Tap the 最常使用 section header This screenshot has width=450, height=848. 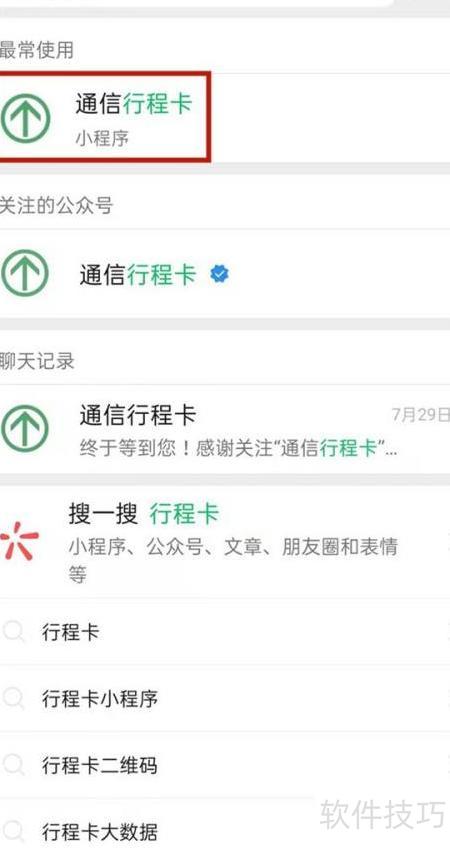(x=37, y=50)
